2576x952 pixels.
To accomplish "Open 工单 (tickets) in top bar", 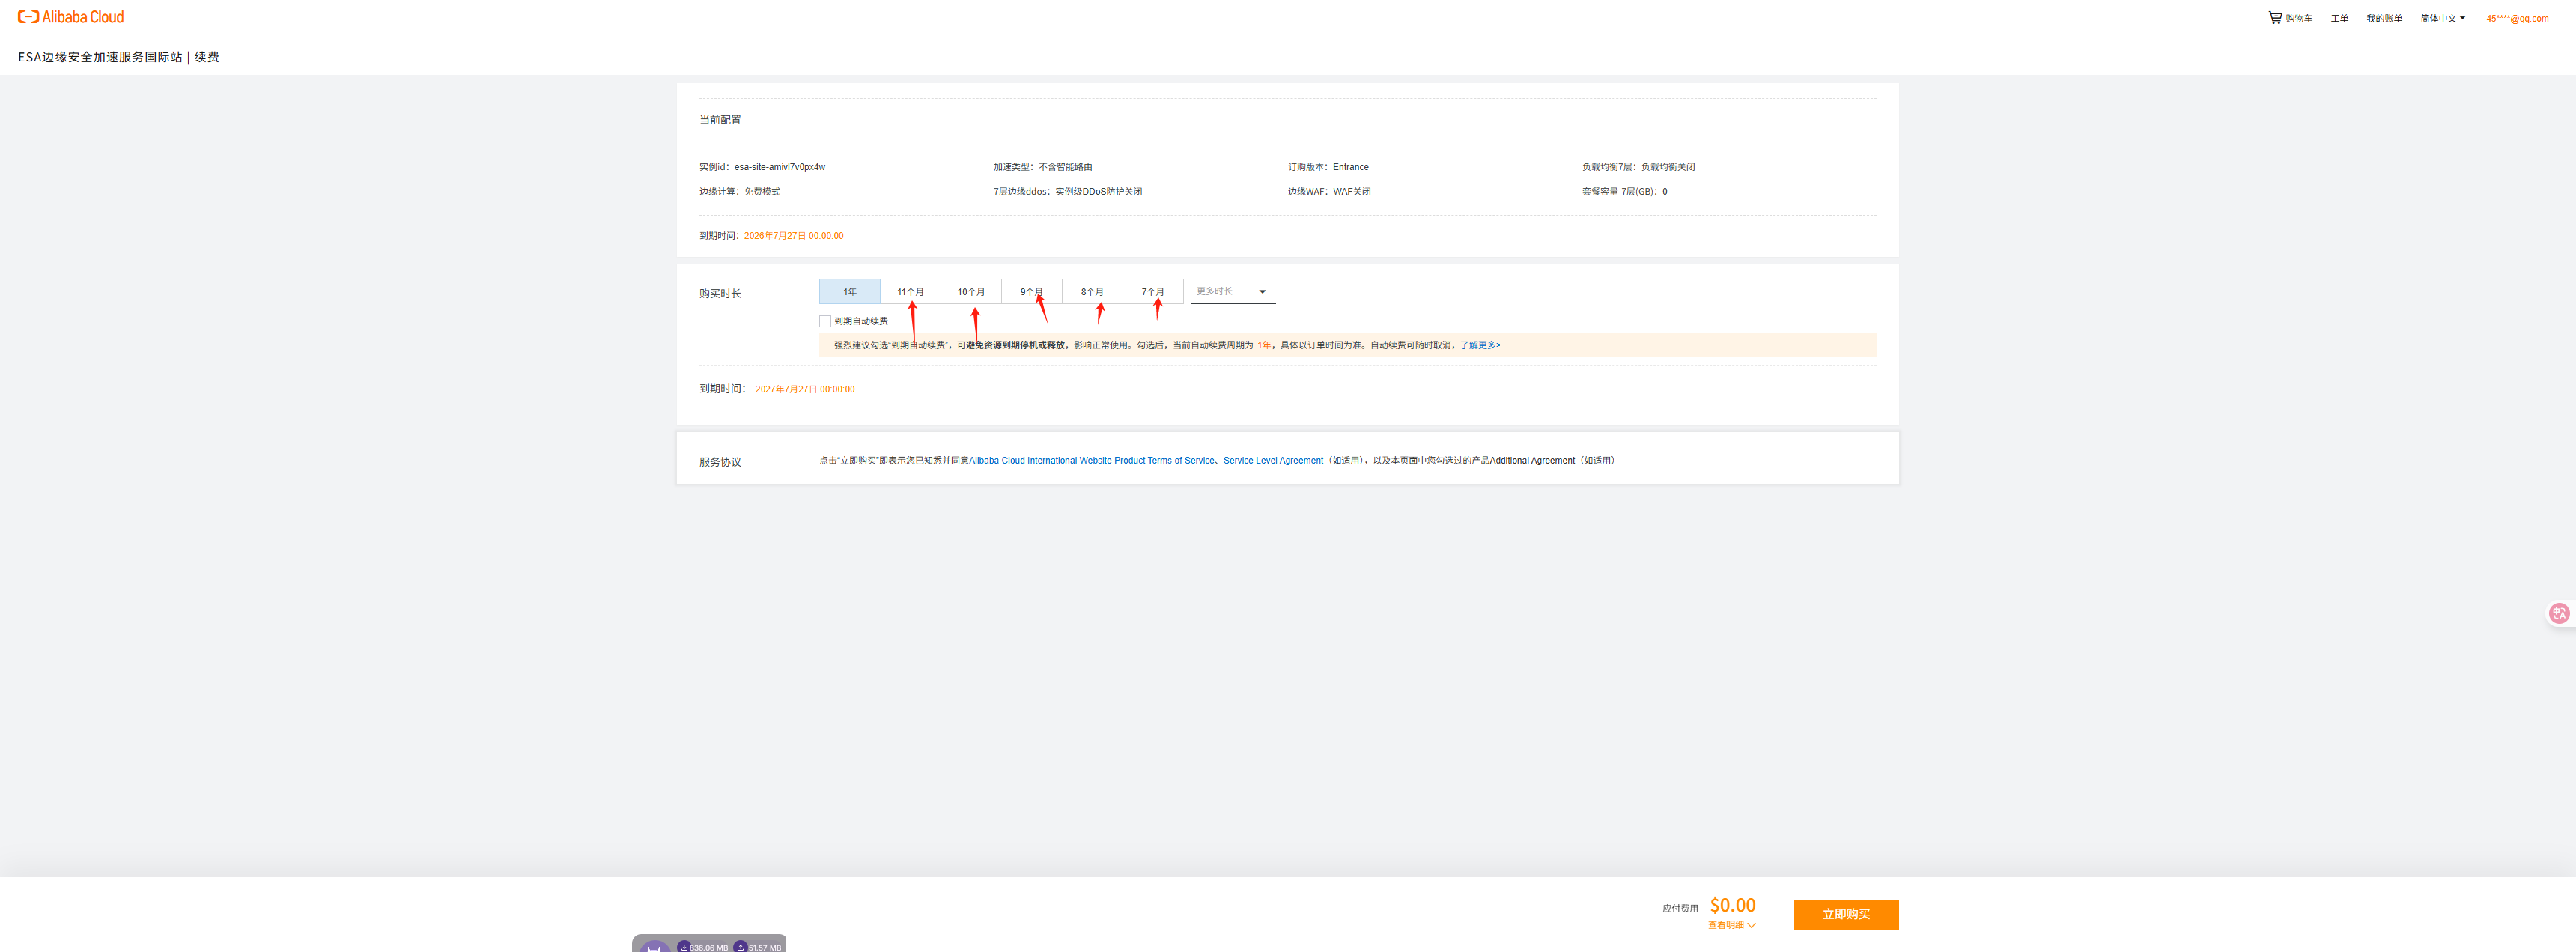I will pos(2339,18).
